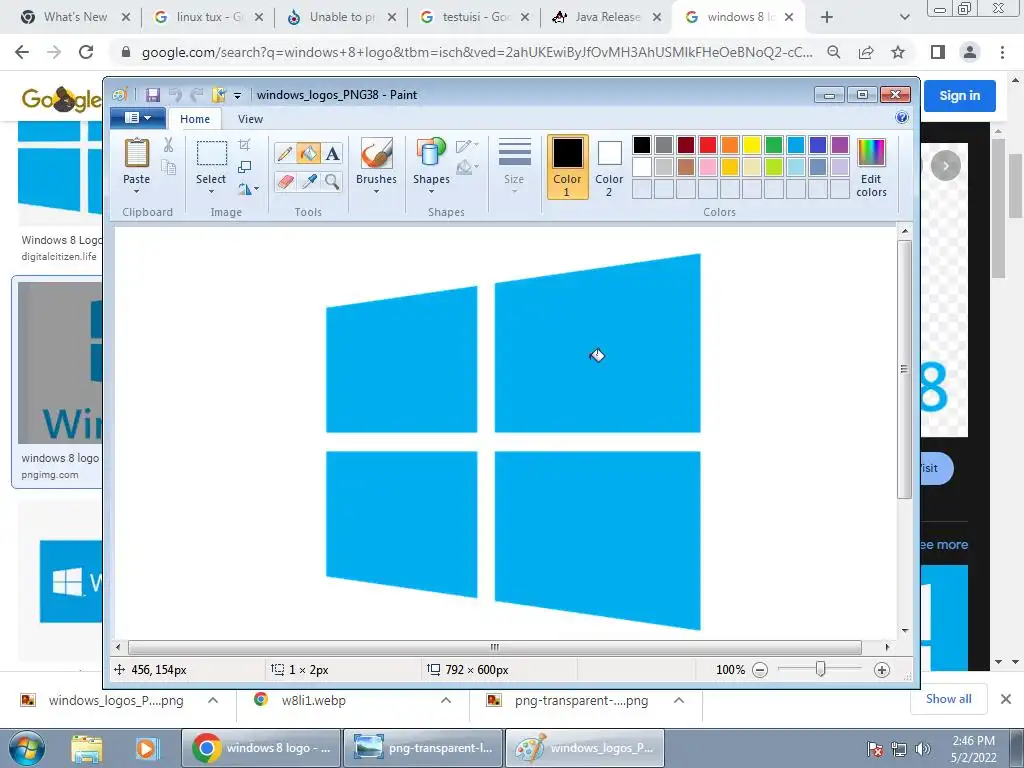This screenshot has width=1024, height=768.
Task: Click the volume speaker tray icon
Action: pyautogui.click(x=922, y=749)
